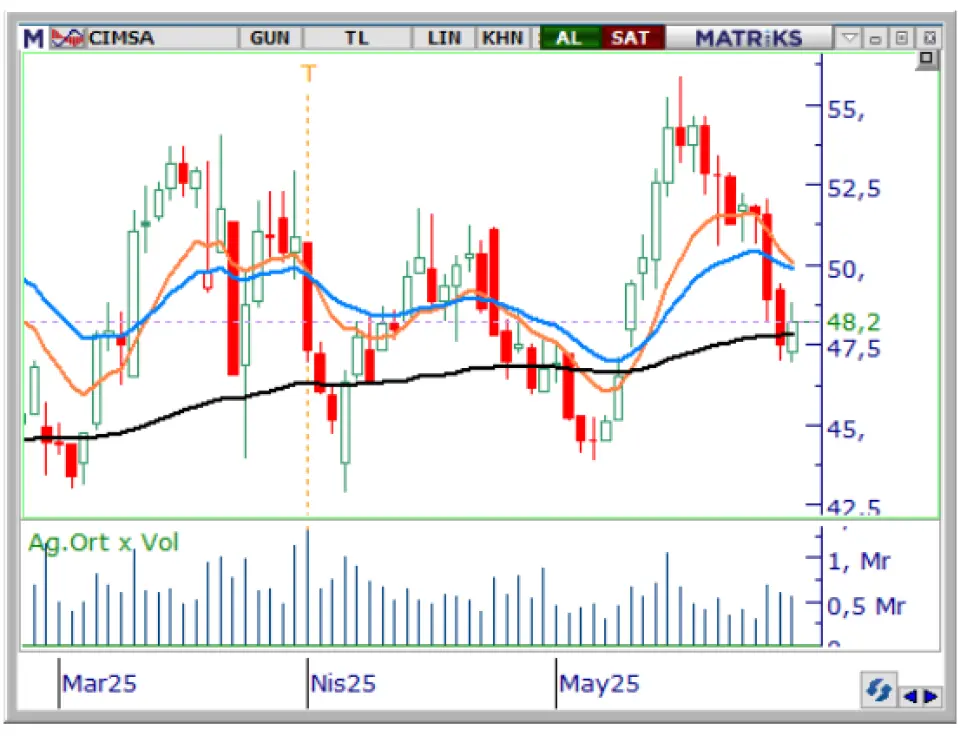
Task: Minimize the chart window
Action: click(876, 39)
